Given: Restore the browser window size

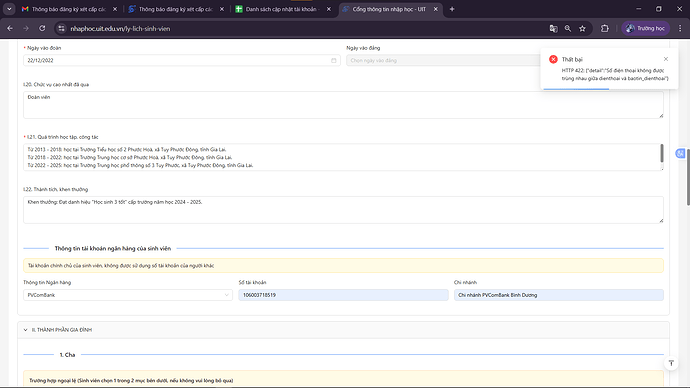Looking at the screenshot, I should click(659, 9).
